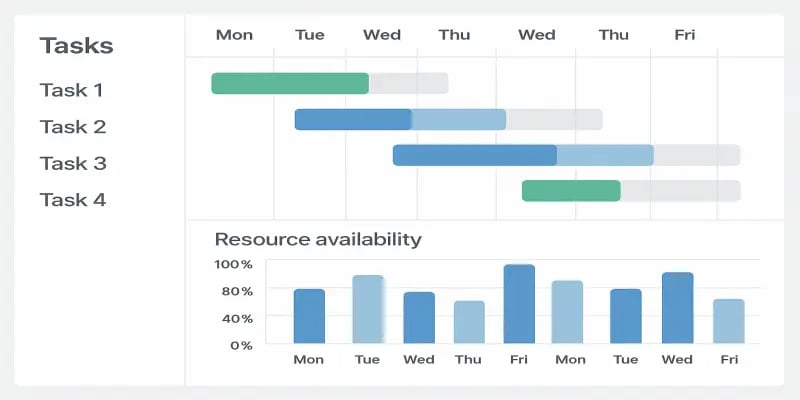This screenshot has width=800, height=400.
Task: Click the leftmost Mon resource availability bar
Action: 309,317
